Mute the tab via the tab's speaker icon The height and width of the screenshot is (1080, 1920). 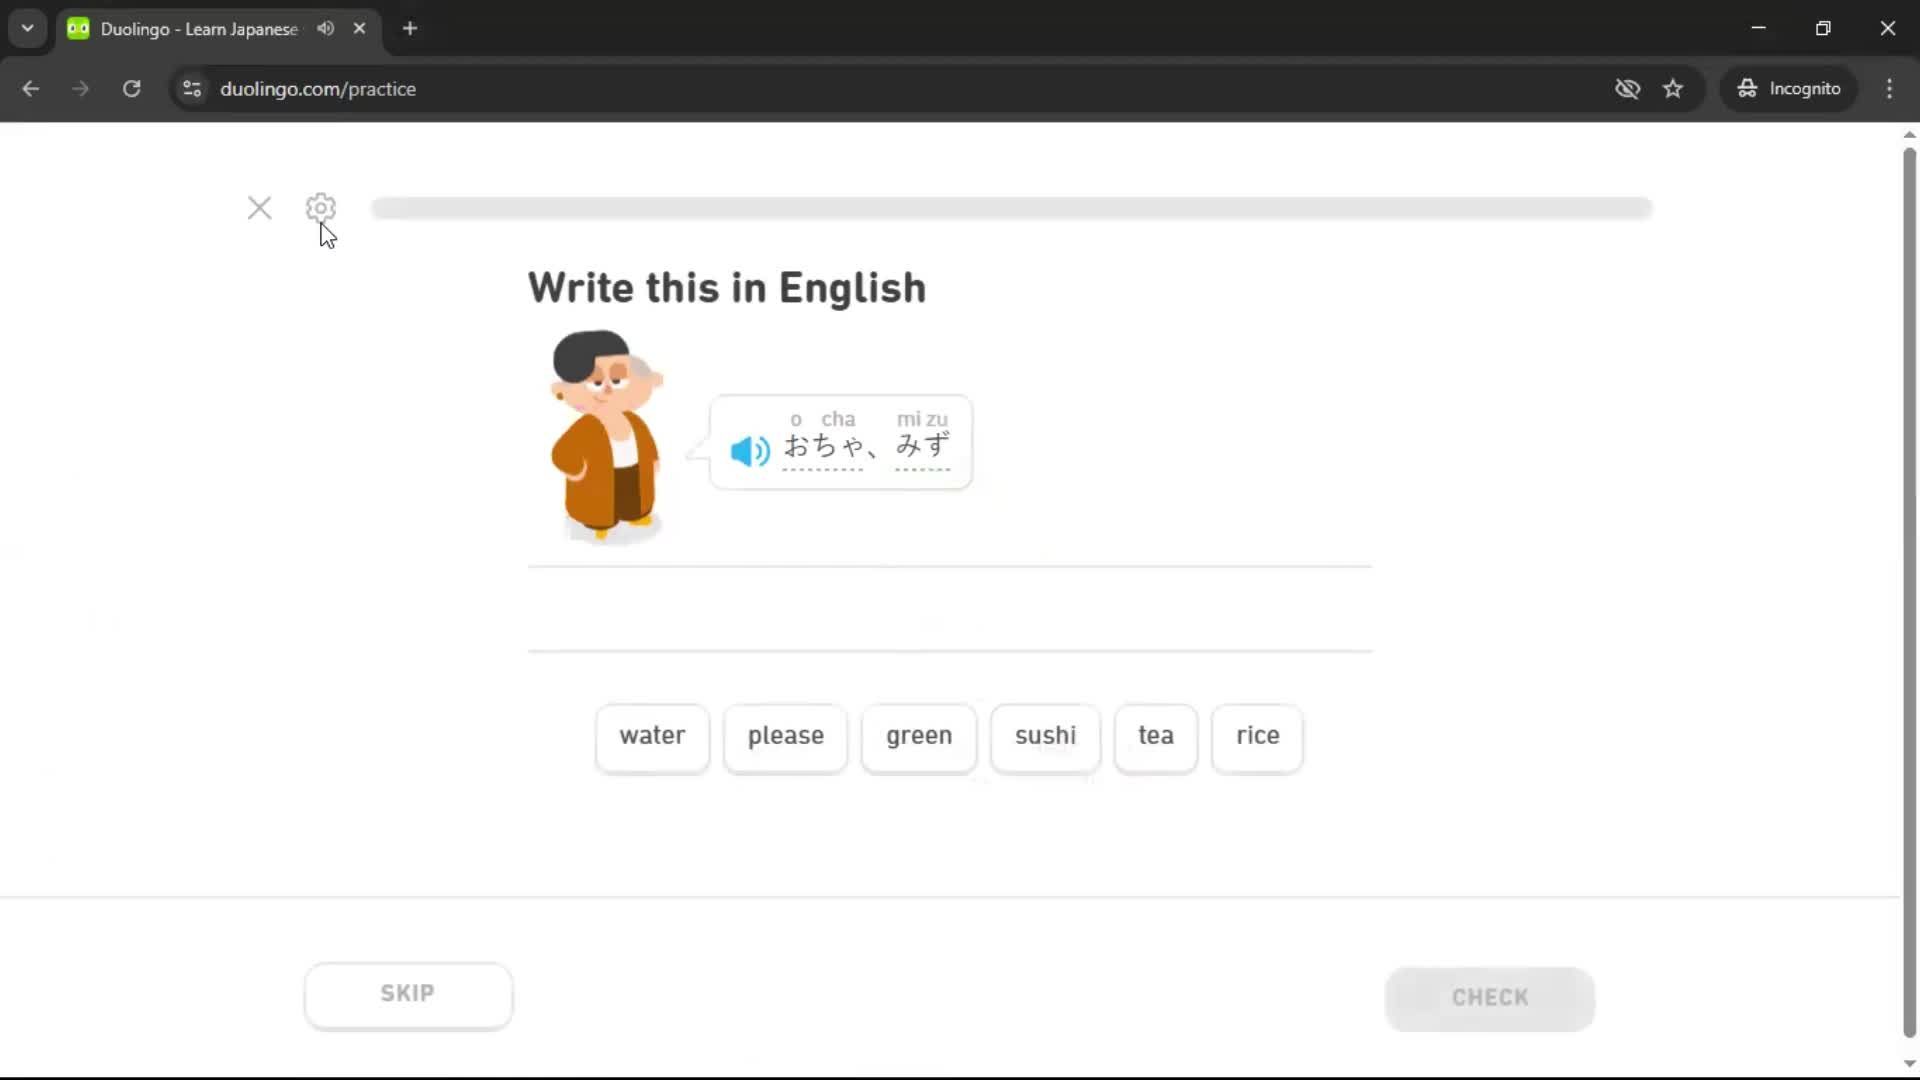coord(325,28)
